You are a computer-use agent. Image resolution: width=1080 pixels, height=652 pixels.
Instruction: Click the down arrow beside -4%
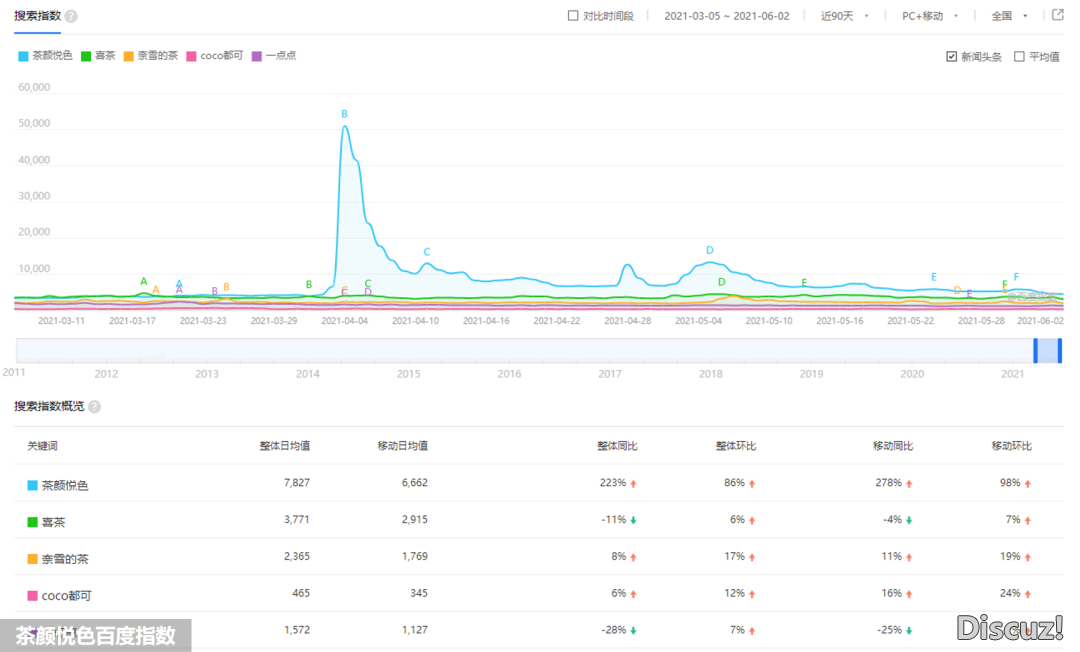click(909, 520)
